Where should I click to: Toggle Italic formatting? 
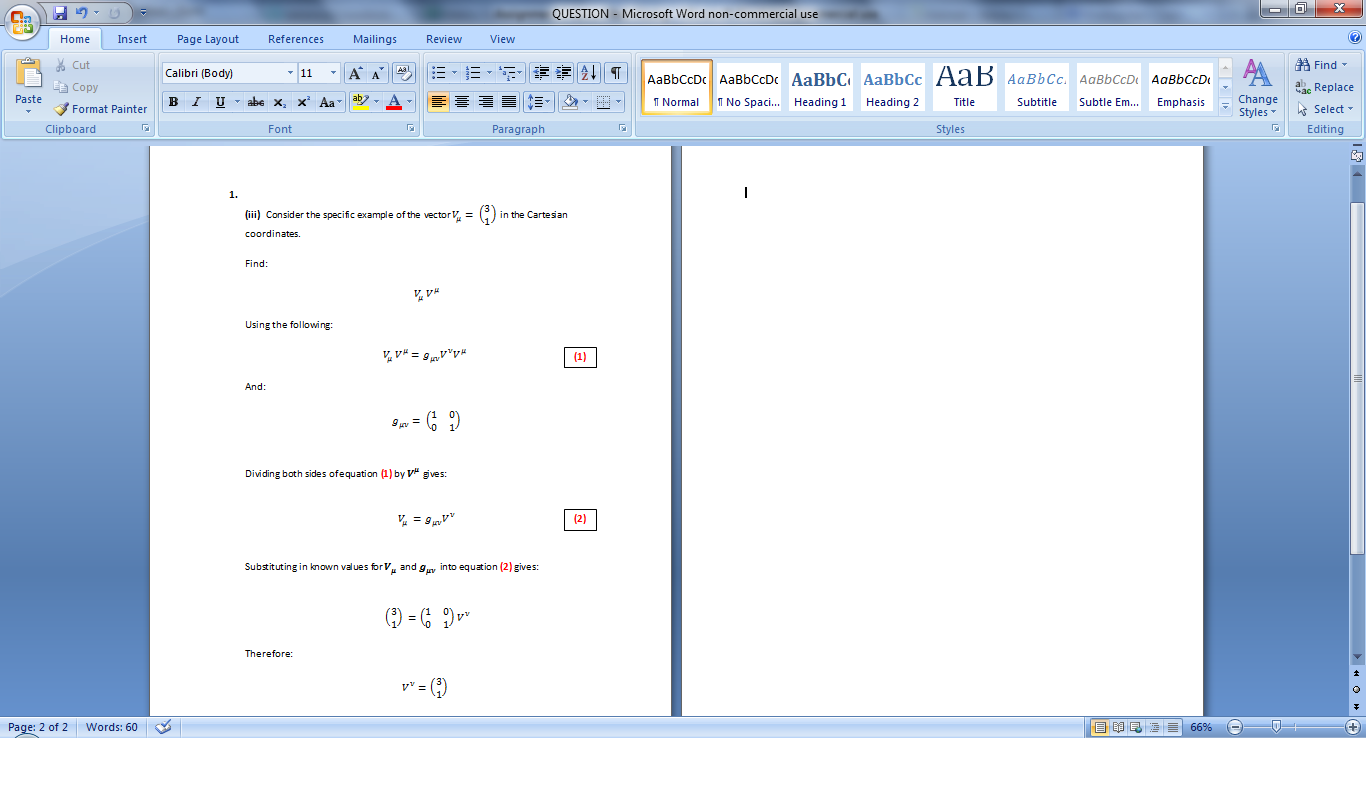196,102
